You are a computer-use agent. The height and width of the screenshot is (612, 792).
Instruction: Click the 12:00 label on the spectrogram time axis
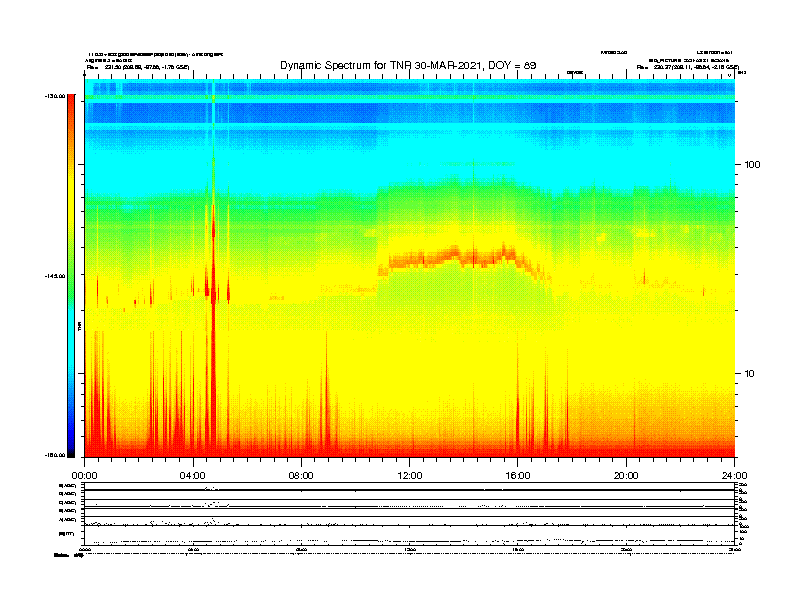[x=410, y=476]
